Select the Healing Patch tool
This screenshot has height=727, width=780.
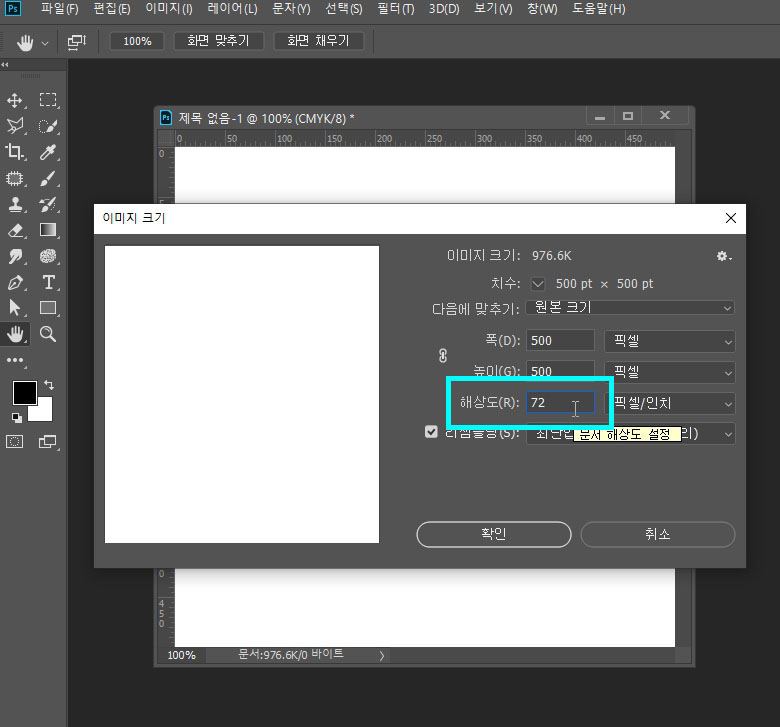tap(15, 178)
